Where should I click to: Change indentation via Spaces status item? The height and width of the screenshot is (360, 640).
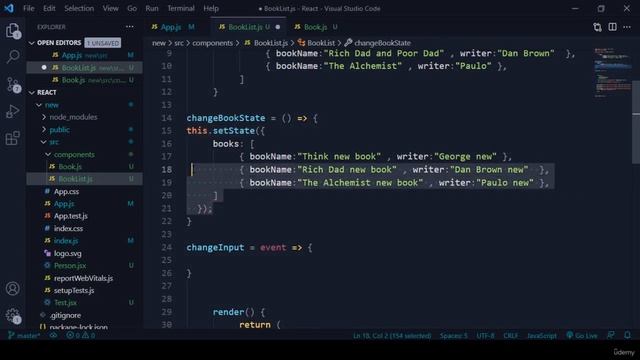point(453,336)
